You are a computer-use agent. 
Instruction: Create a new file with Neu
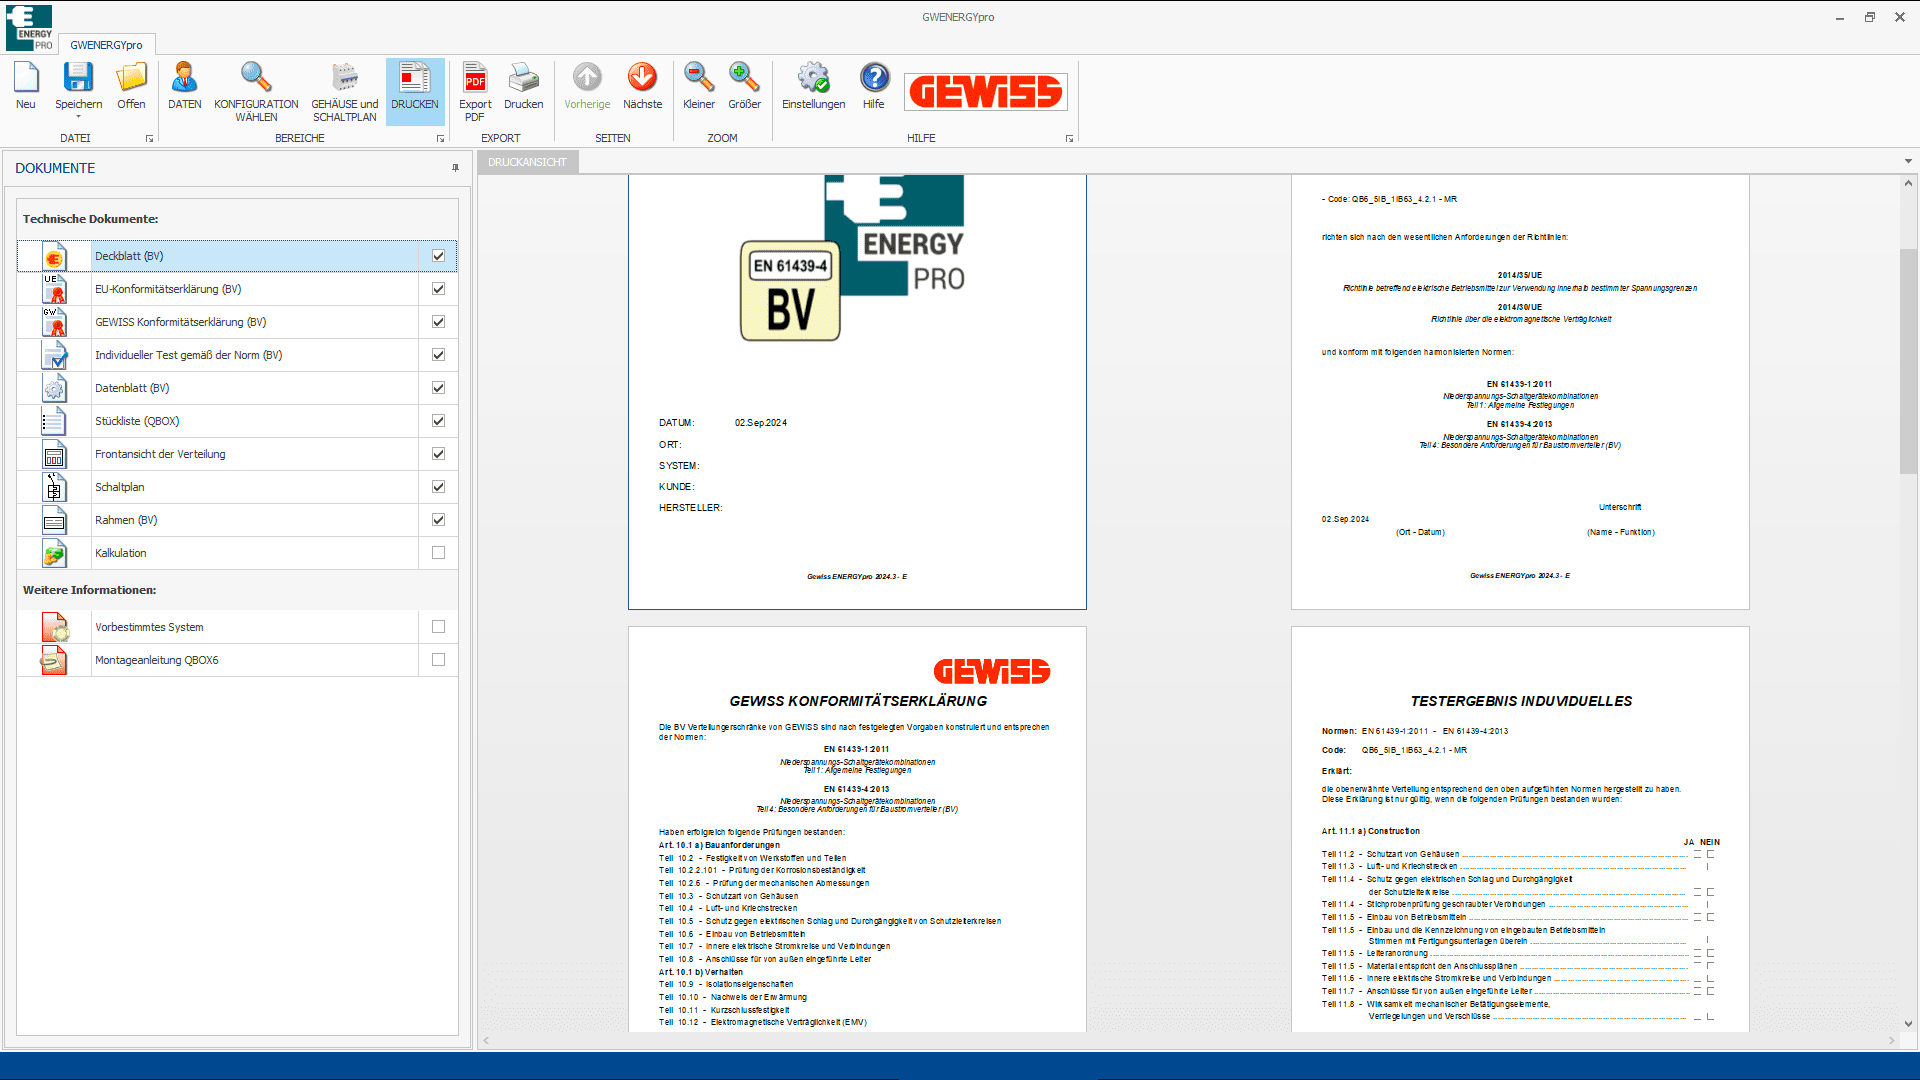coord(26,87)
